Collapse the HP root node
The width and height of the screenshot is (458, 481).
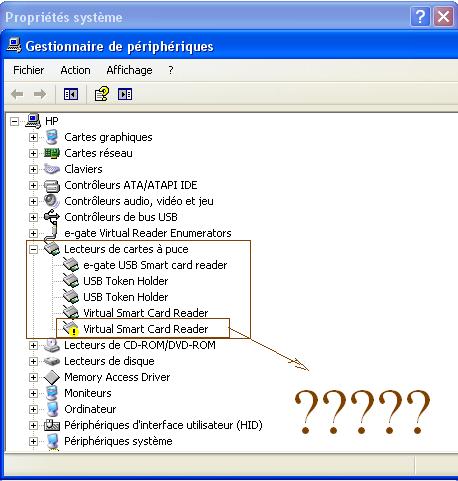pyautogui.click(x=14, y=121)
